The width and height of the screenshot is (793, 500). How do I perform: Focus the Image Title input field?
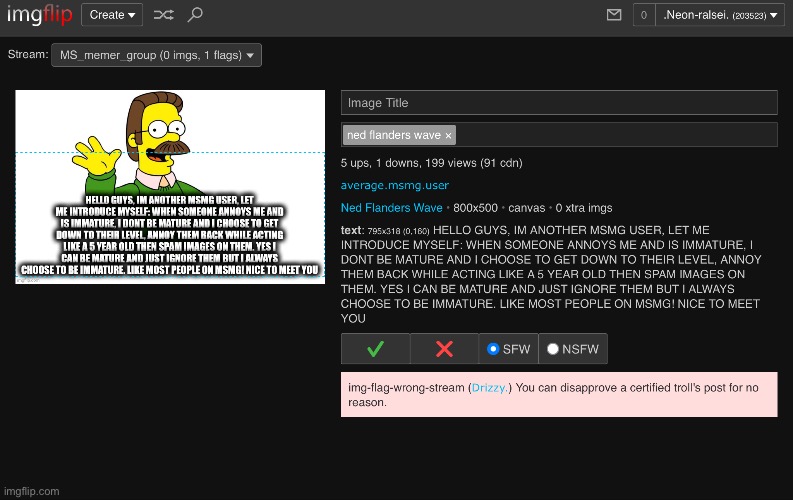pyautogui.click(x=559, y=103)
